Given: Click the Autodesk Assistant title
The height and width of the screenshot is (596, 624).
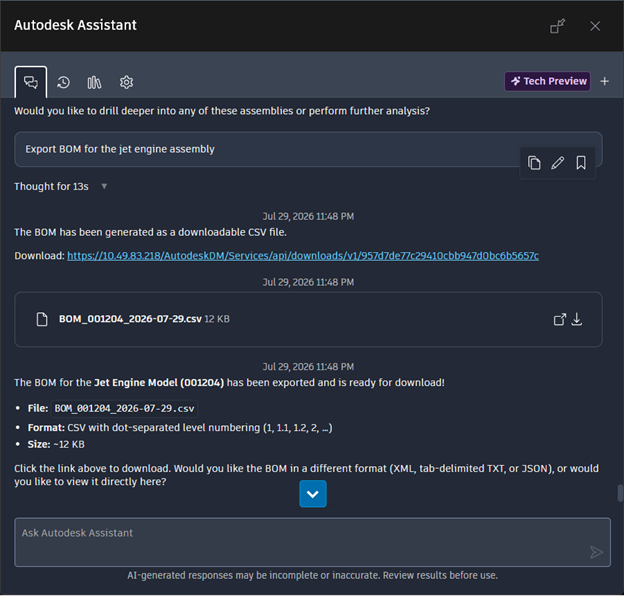Looking at the screenshot, I should (75, 25).
